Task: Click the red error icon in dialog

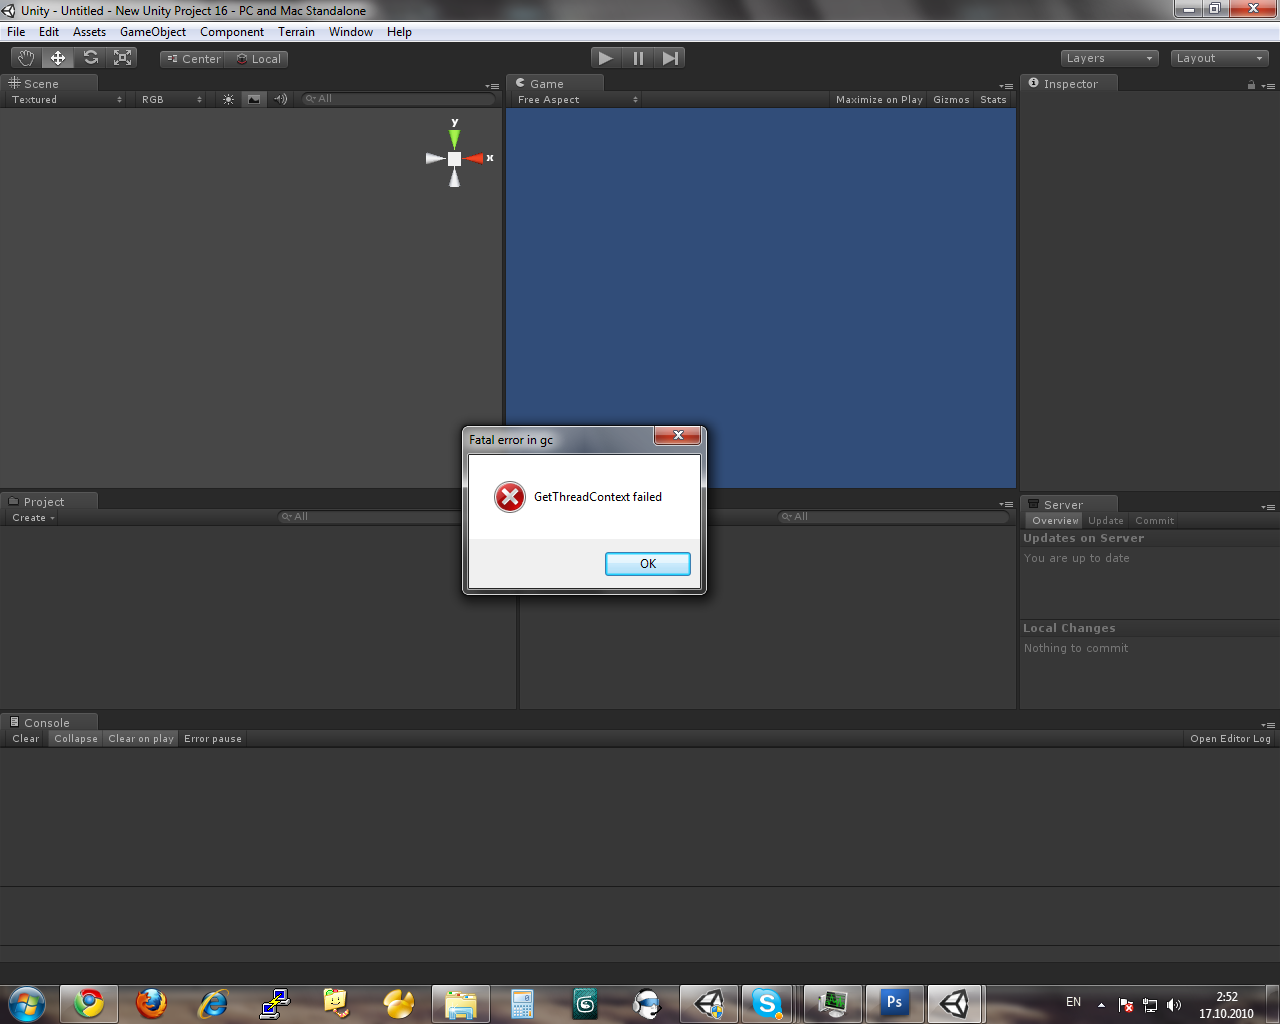Action: coord(510,497)
